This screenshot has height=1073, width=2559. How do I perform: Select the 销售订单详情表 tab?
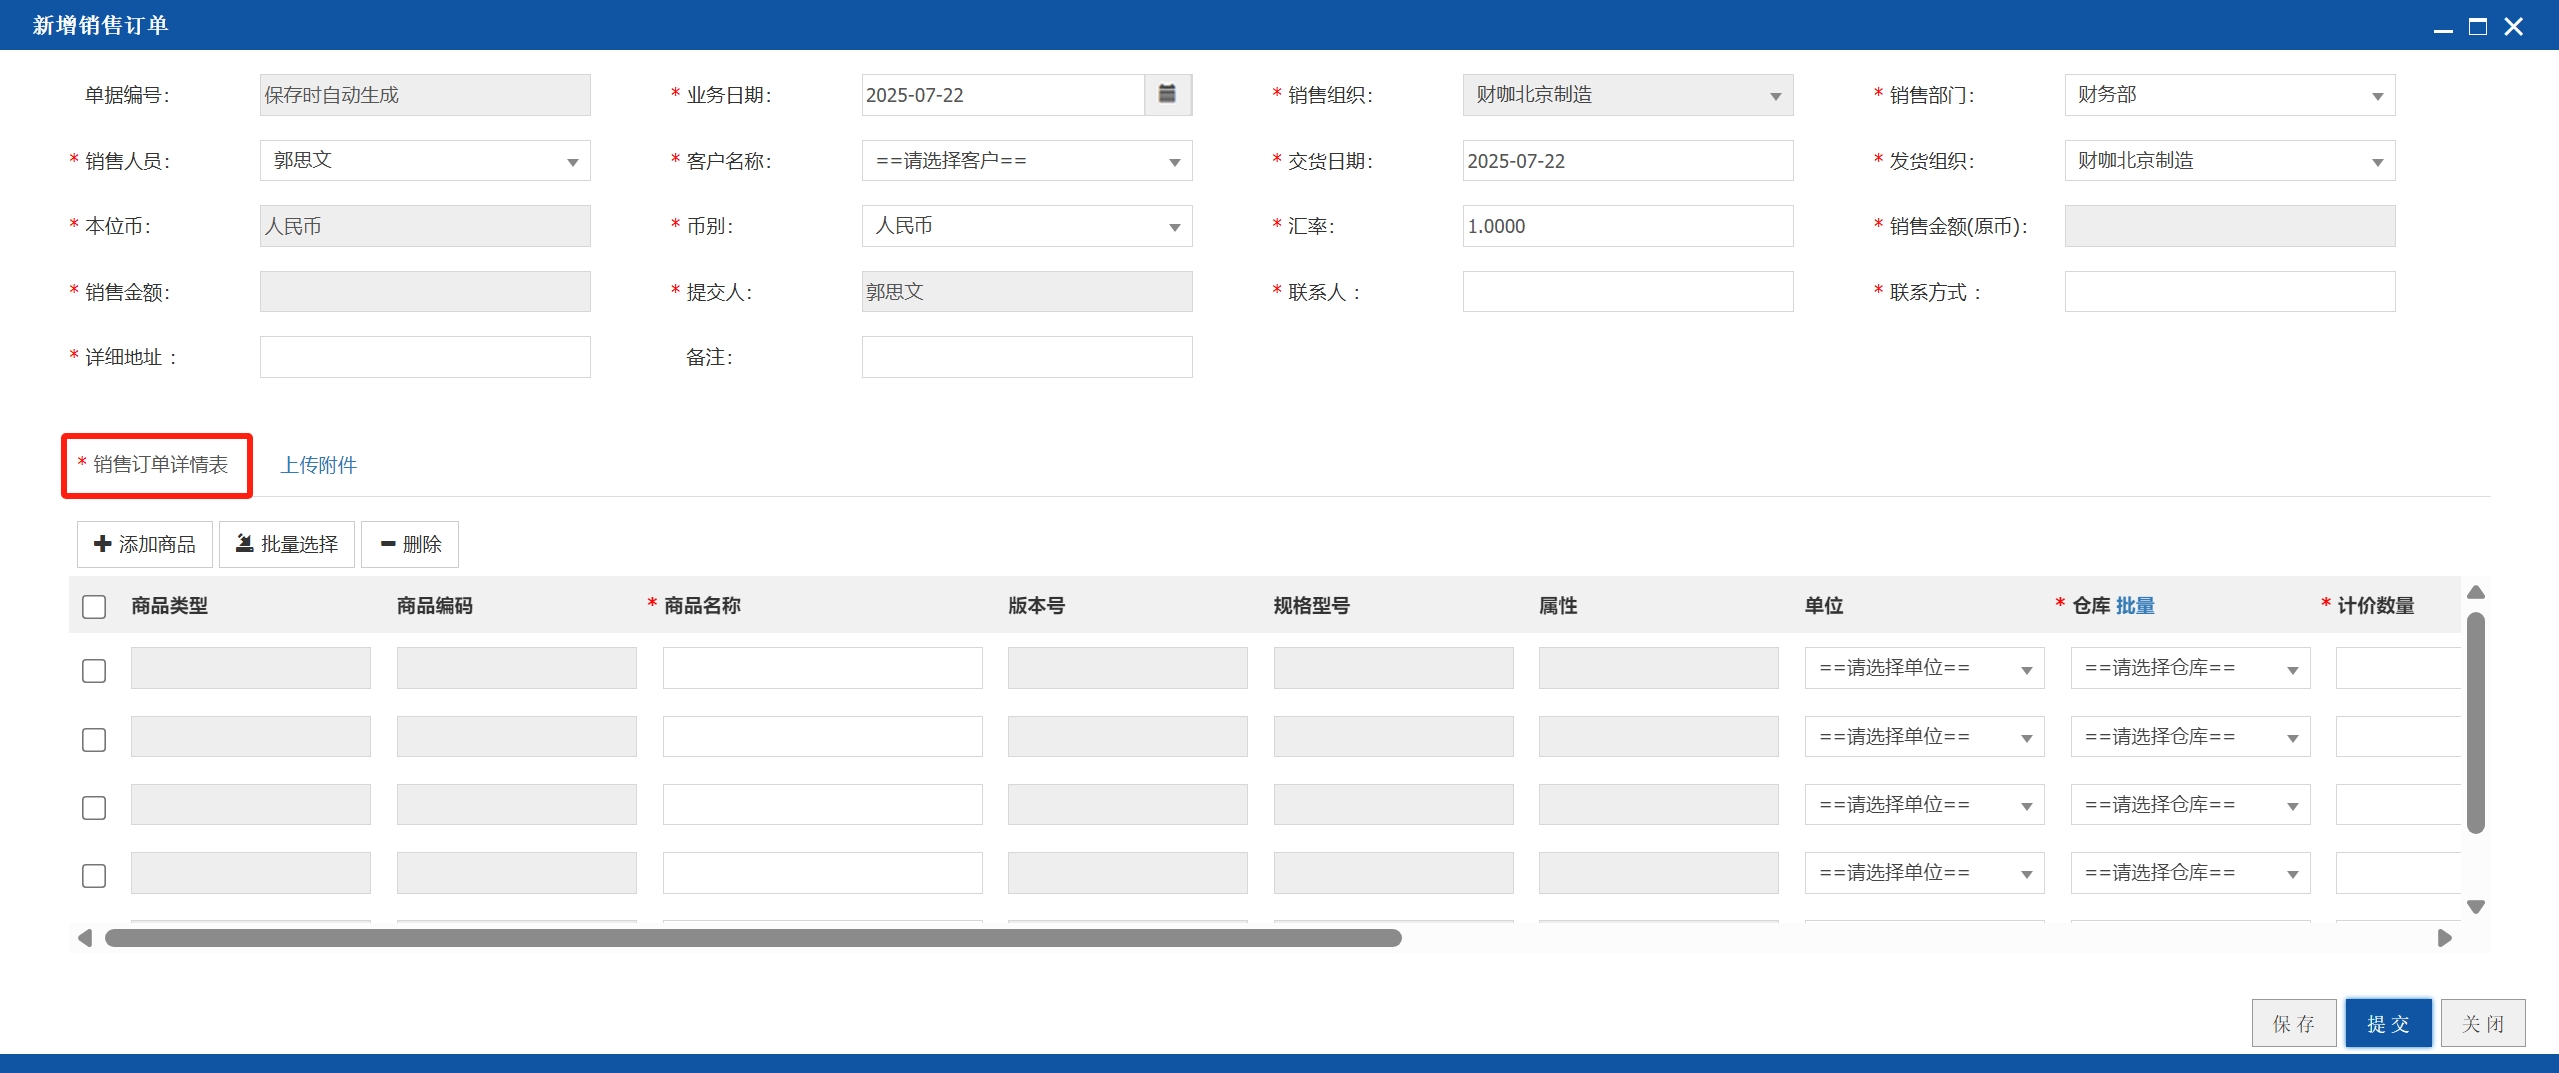pyautogui.click(x=157, y=465)
